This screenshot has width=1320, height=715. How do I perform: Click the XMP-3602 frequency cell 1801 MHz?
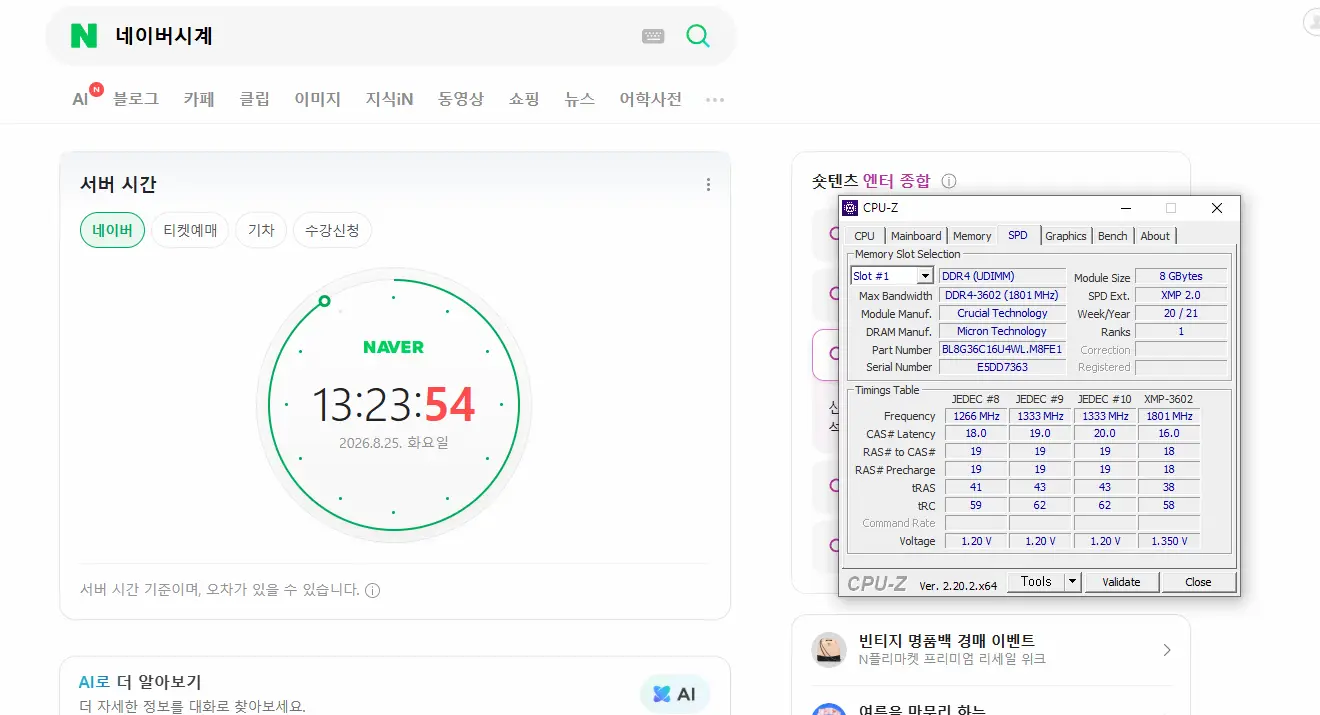click(1169, 416)
